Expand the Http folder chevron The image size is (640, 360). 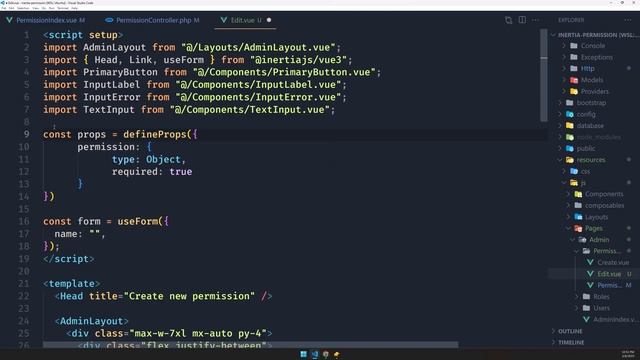(564, 69)
